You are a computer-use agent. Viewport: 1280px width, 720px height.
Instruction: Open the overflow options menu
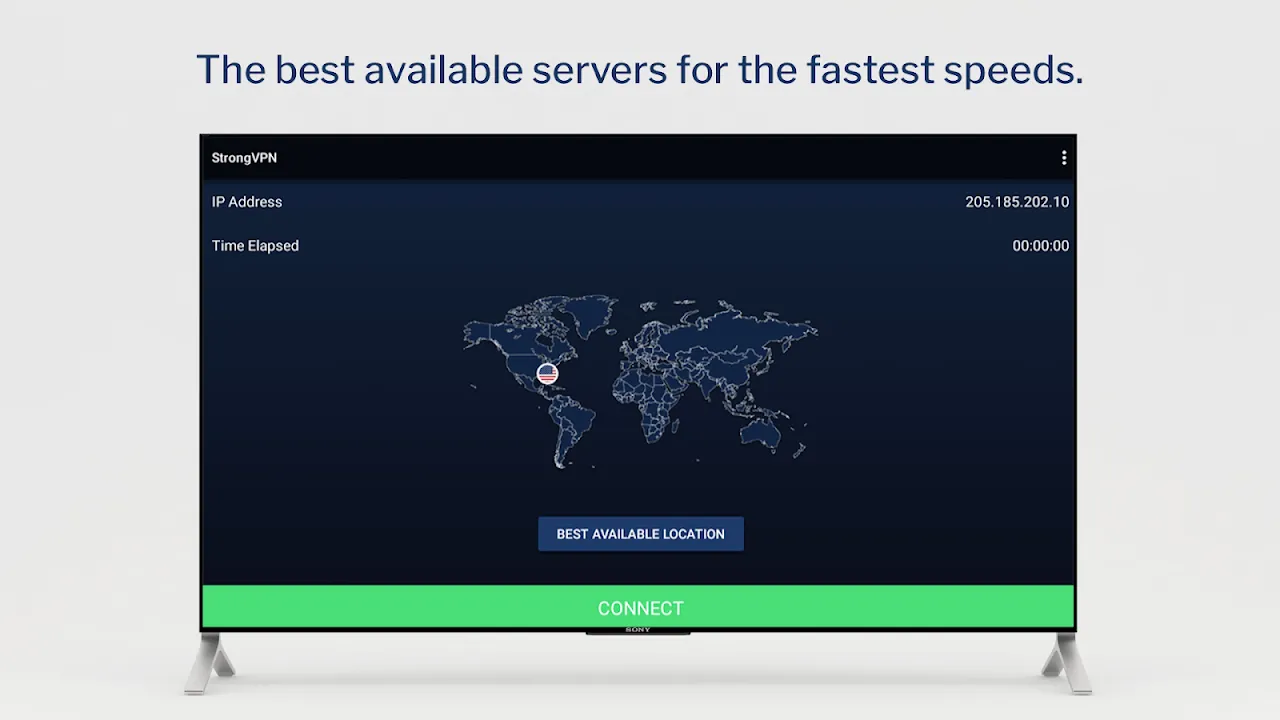click(1064, 157)
